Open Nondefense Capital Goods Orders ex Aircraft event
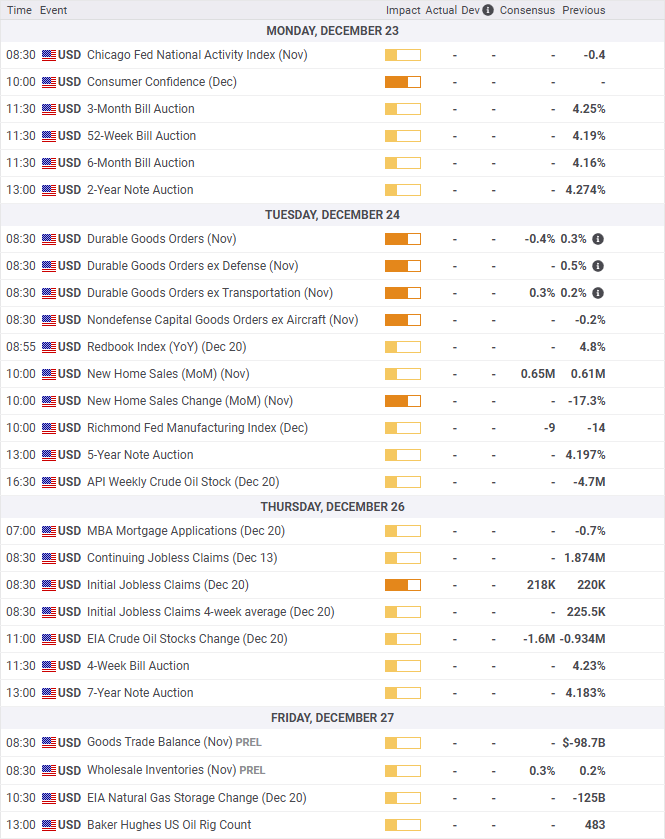The width and height of the screenshot is (665, 839). coord(223,320)
